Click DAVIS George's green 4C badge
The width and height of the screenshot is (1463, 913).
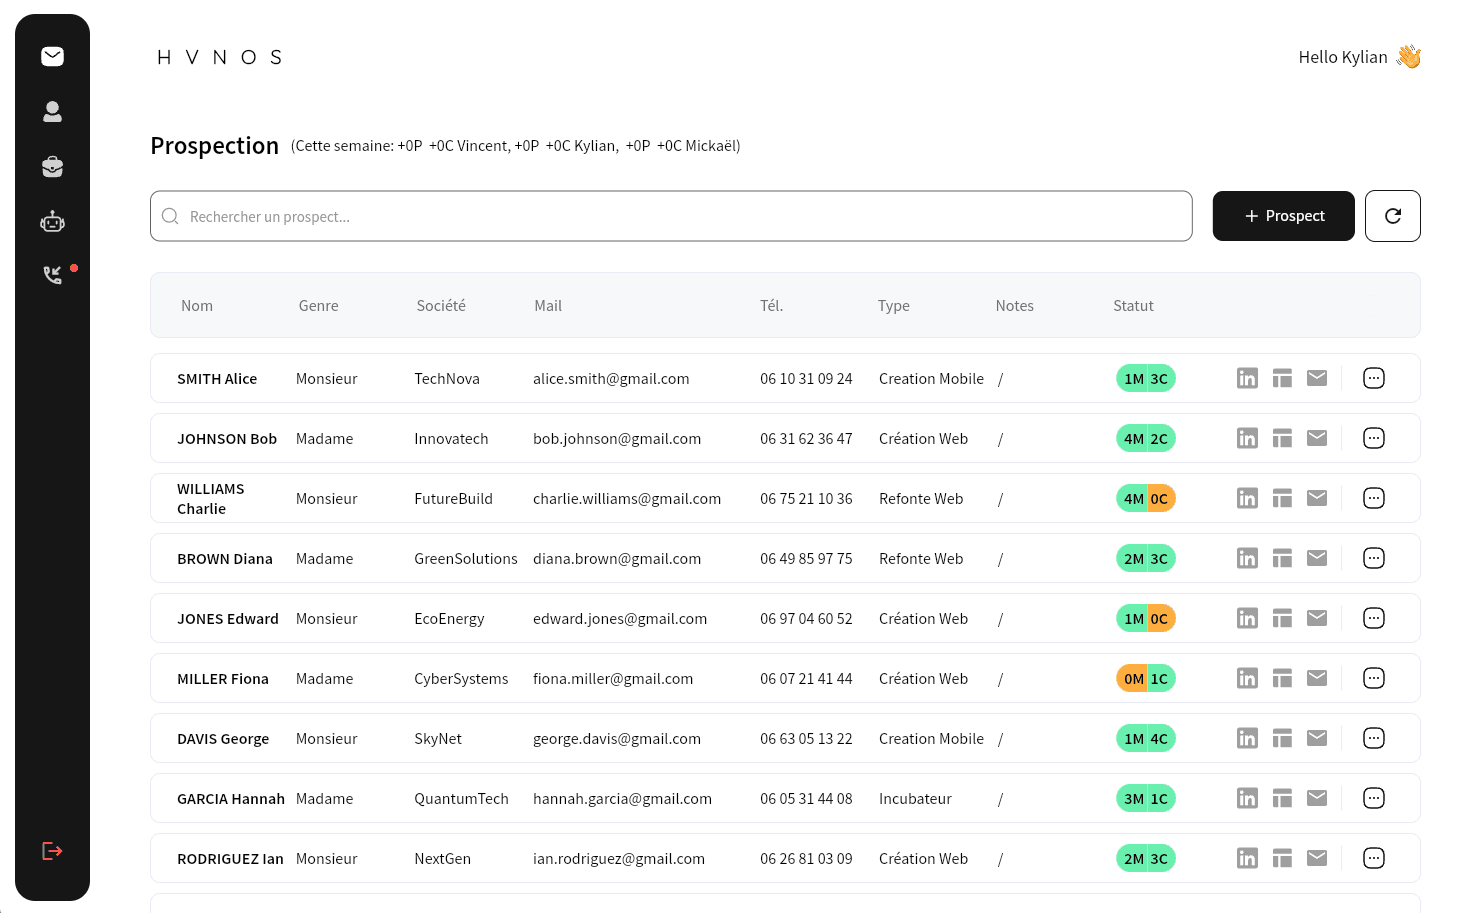tap(1159, 738)
